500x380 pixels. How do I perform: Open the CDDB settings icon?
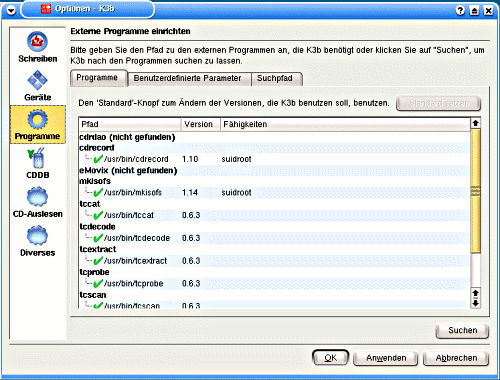[x=37, y=158]
